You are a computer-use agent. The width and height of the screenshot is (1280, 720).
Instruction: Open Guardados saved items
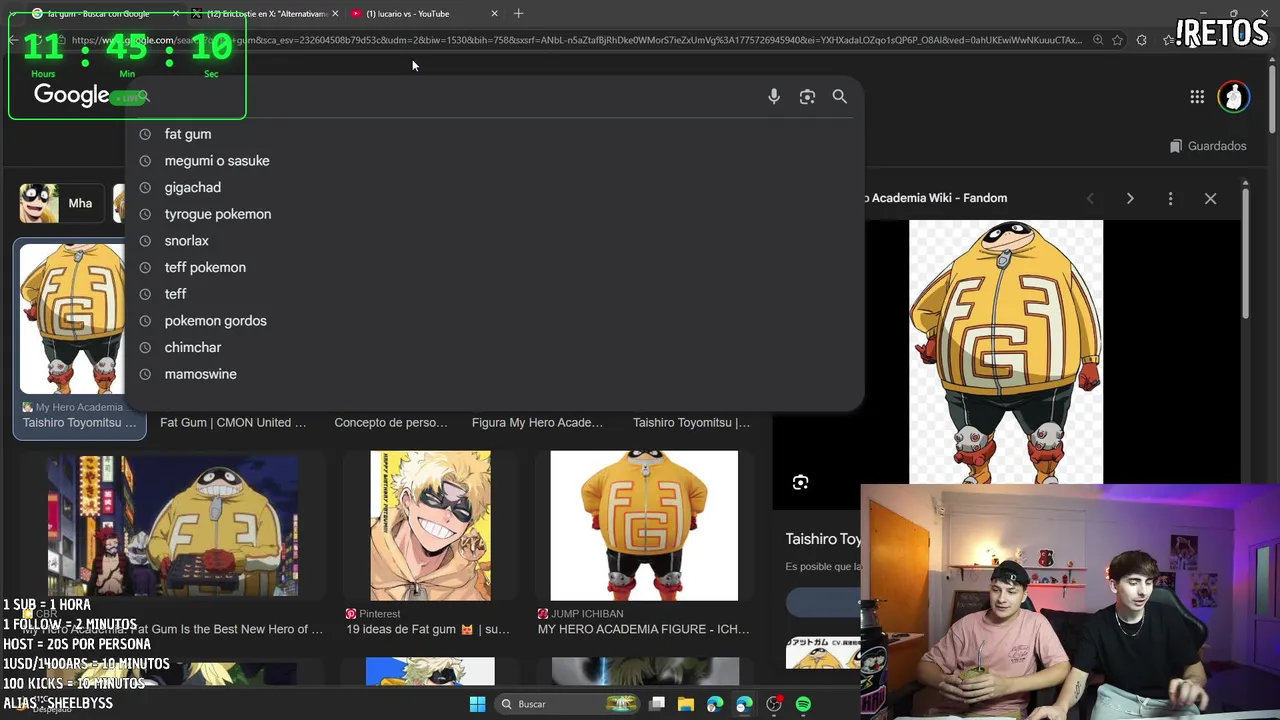coord(1208,146)
